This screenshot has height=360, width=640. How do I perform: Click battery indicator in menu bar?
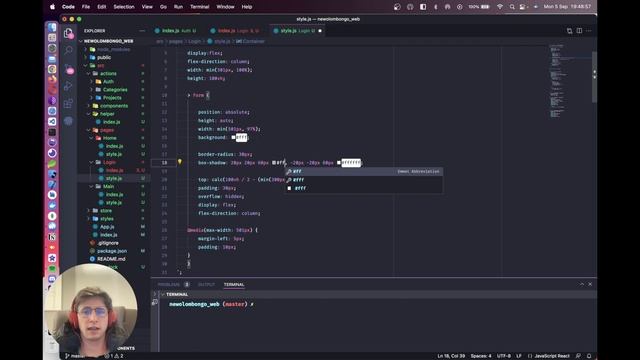[x=479, y=7]
